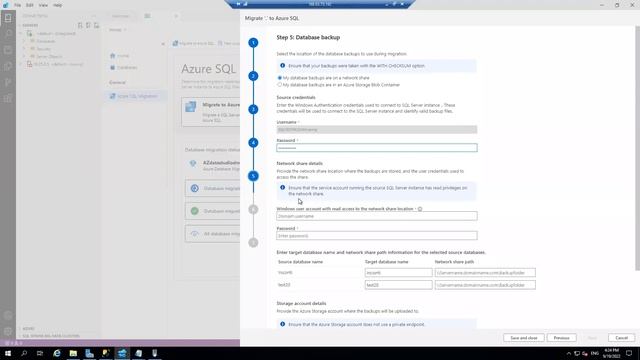
Task: Click the ENG language indicator in the system tray
Action: [x=595, y=353]
